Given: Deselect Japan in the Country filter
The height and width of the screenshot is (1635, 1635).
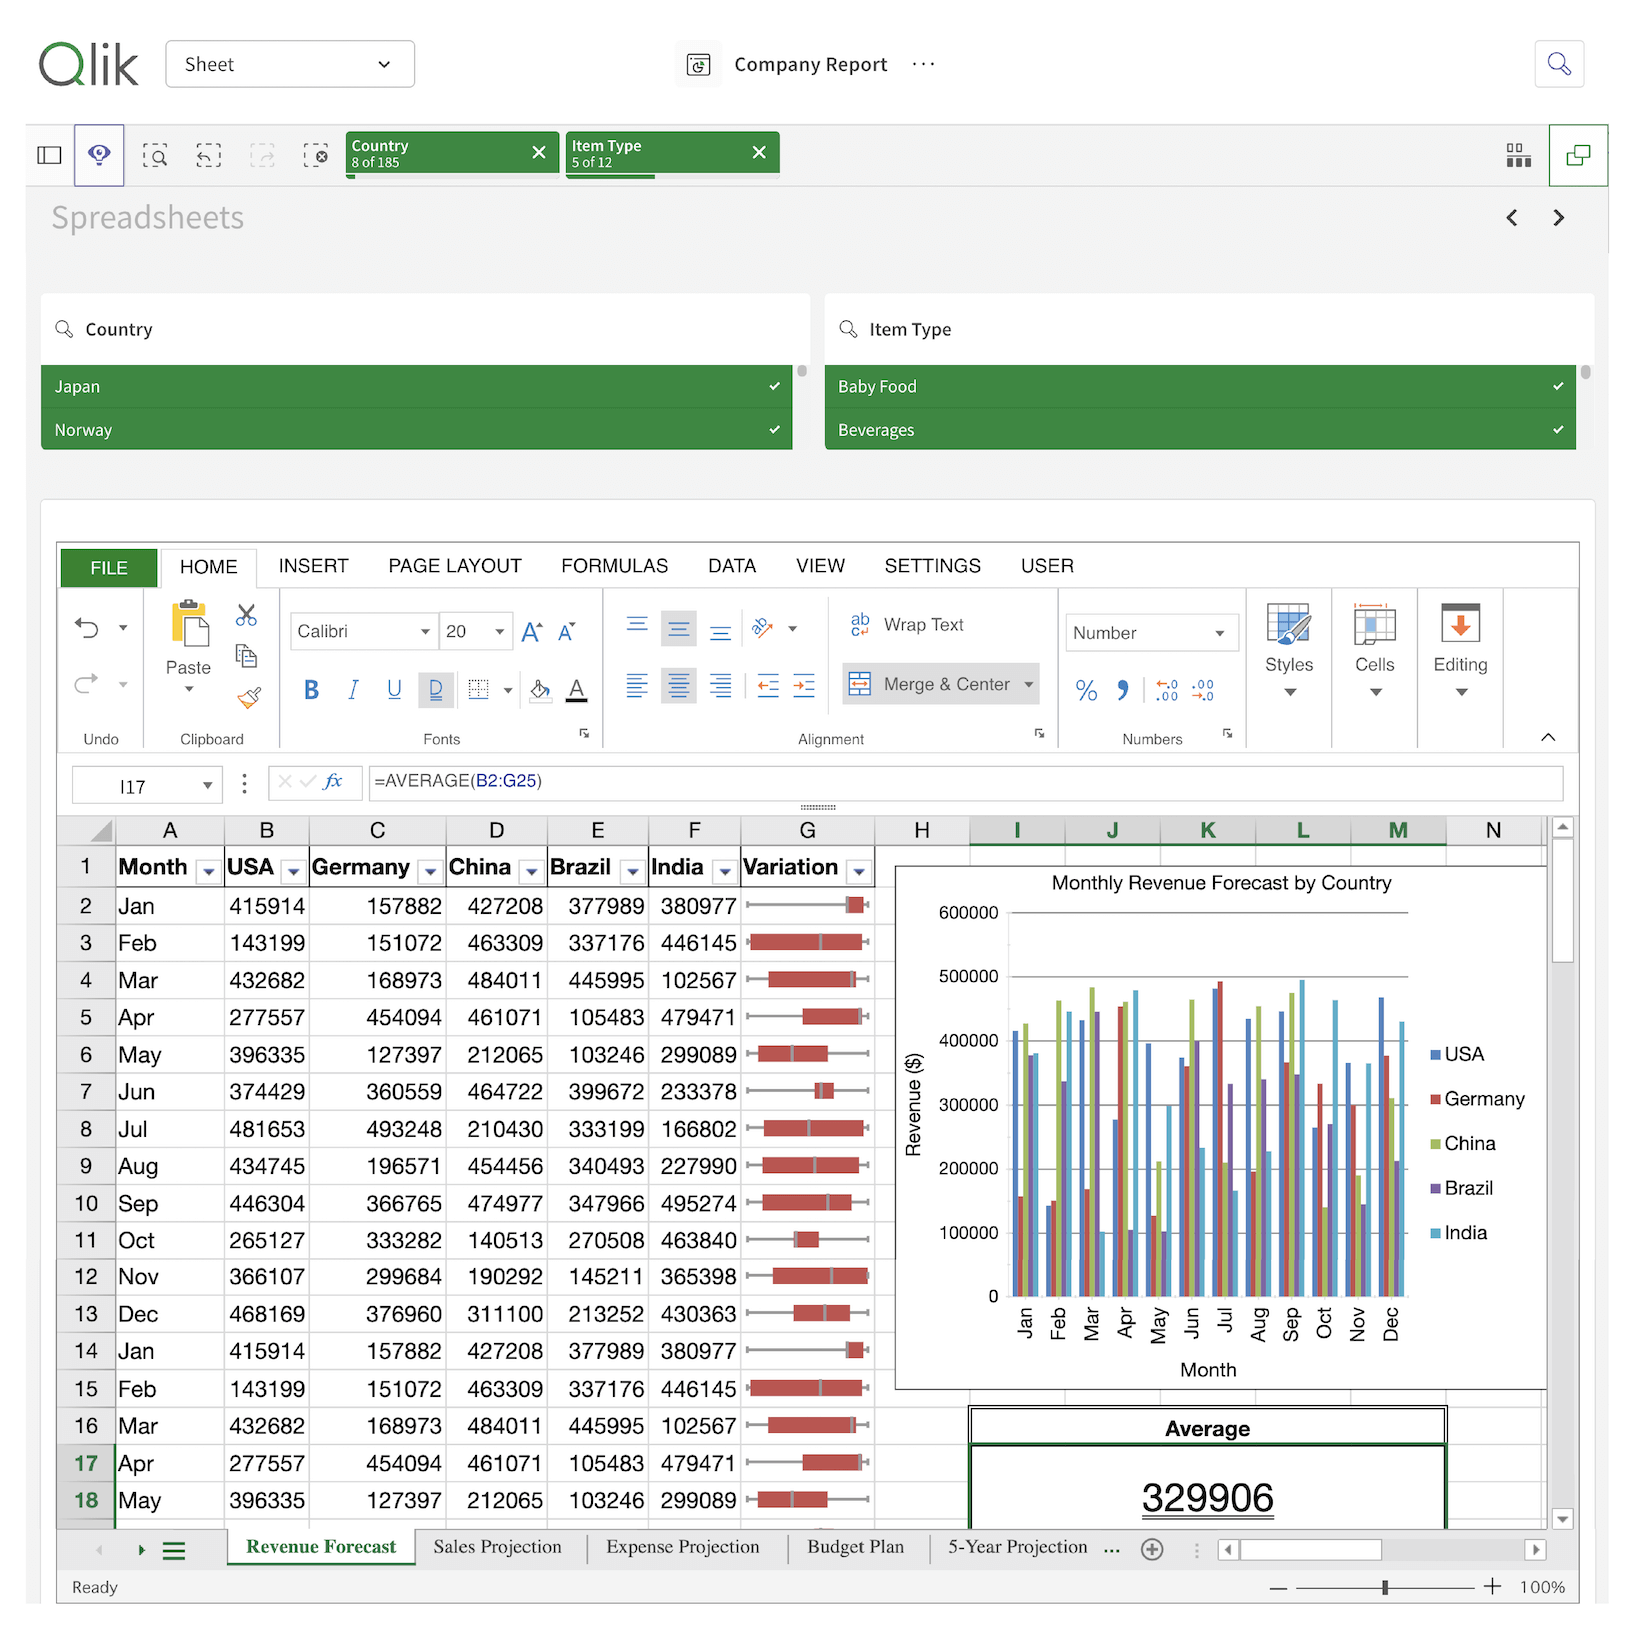Looking at the screenshot, I should pos(416,387).
